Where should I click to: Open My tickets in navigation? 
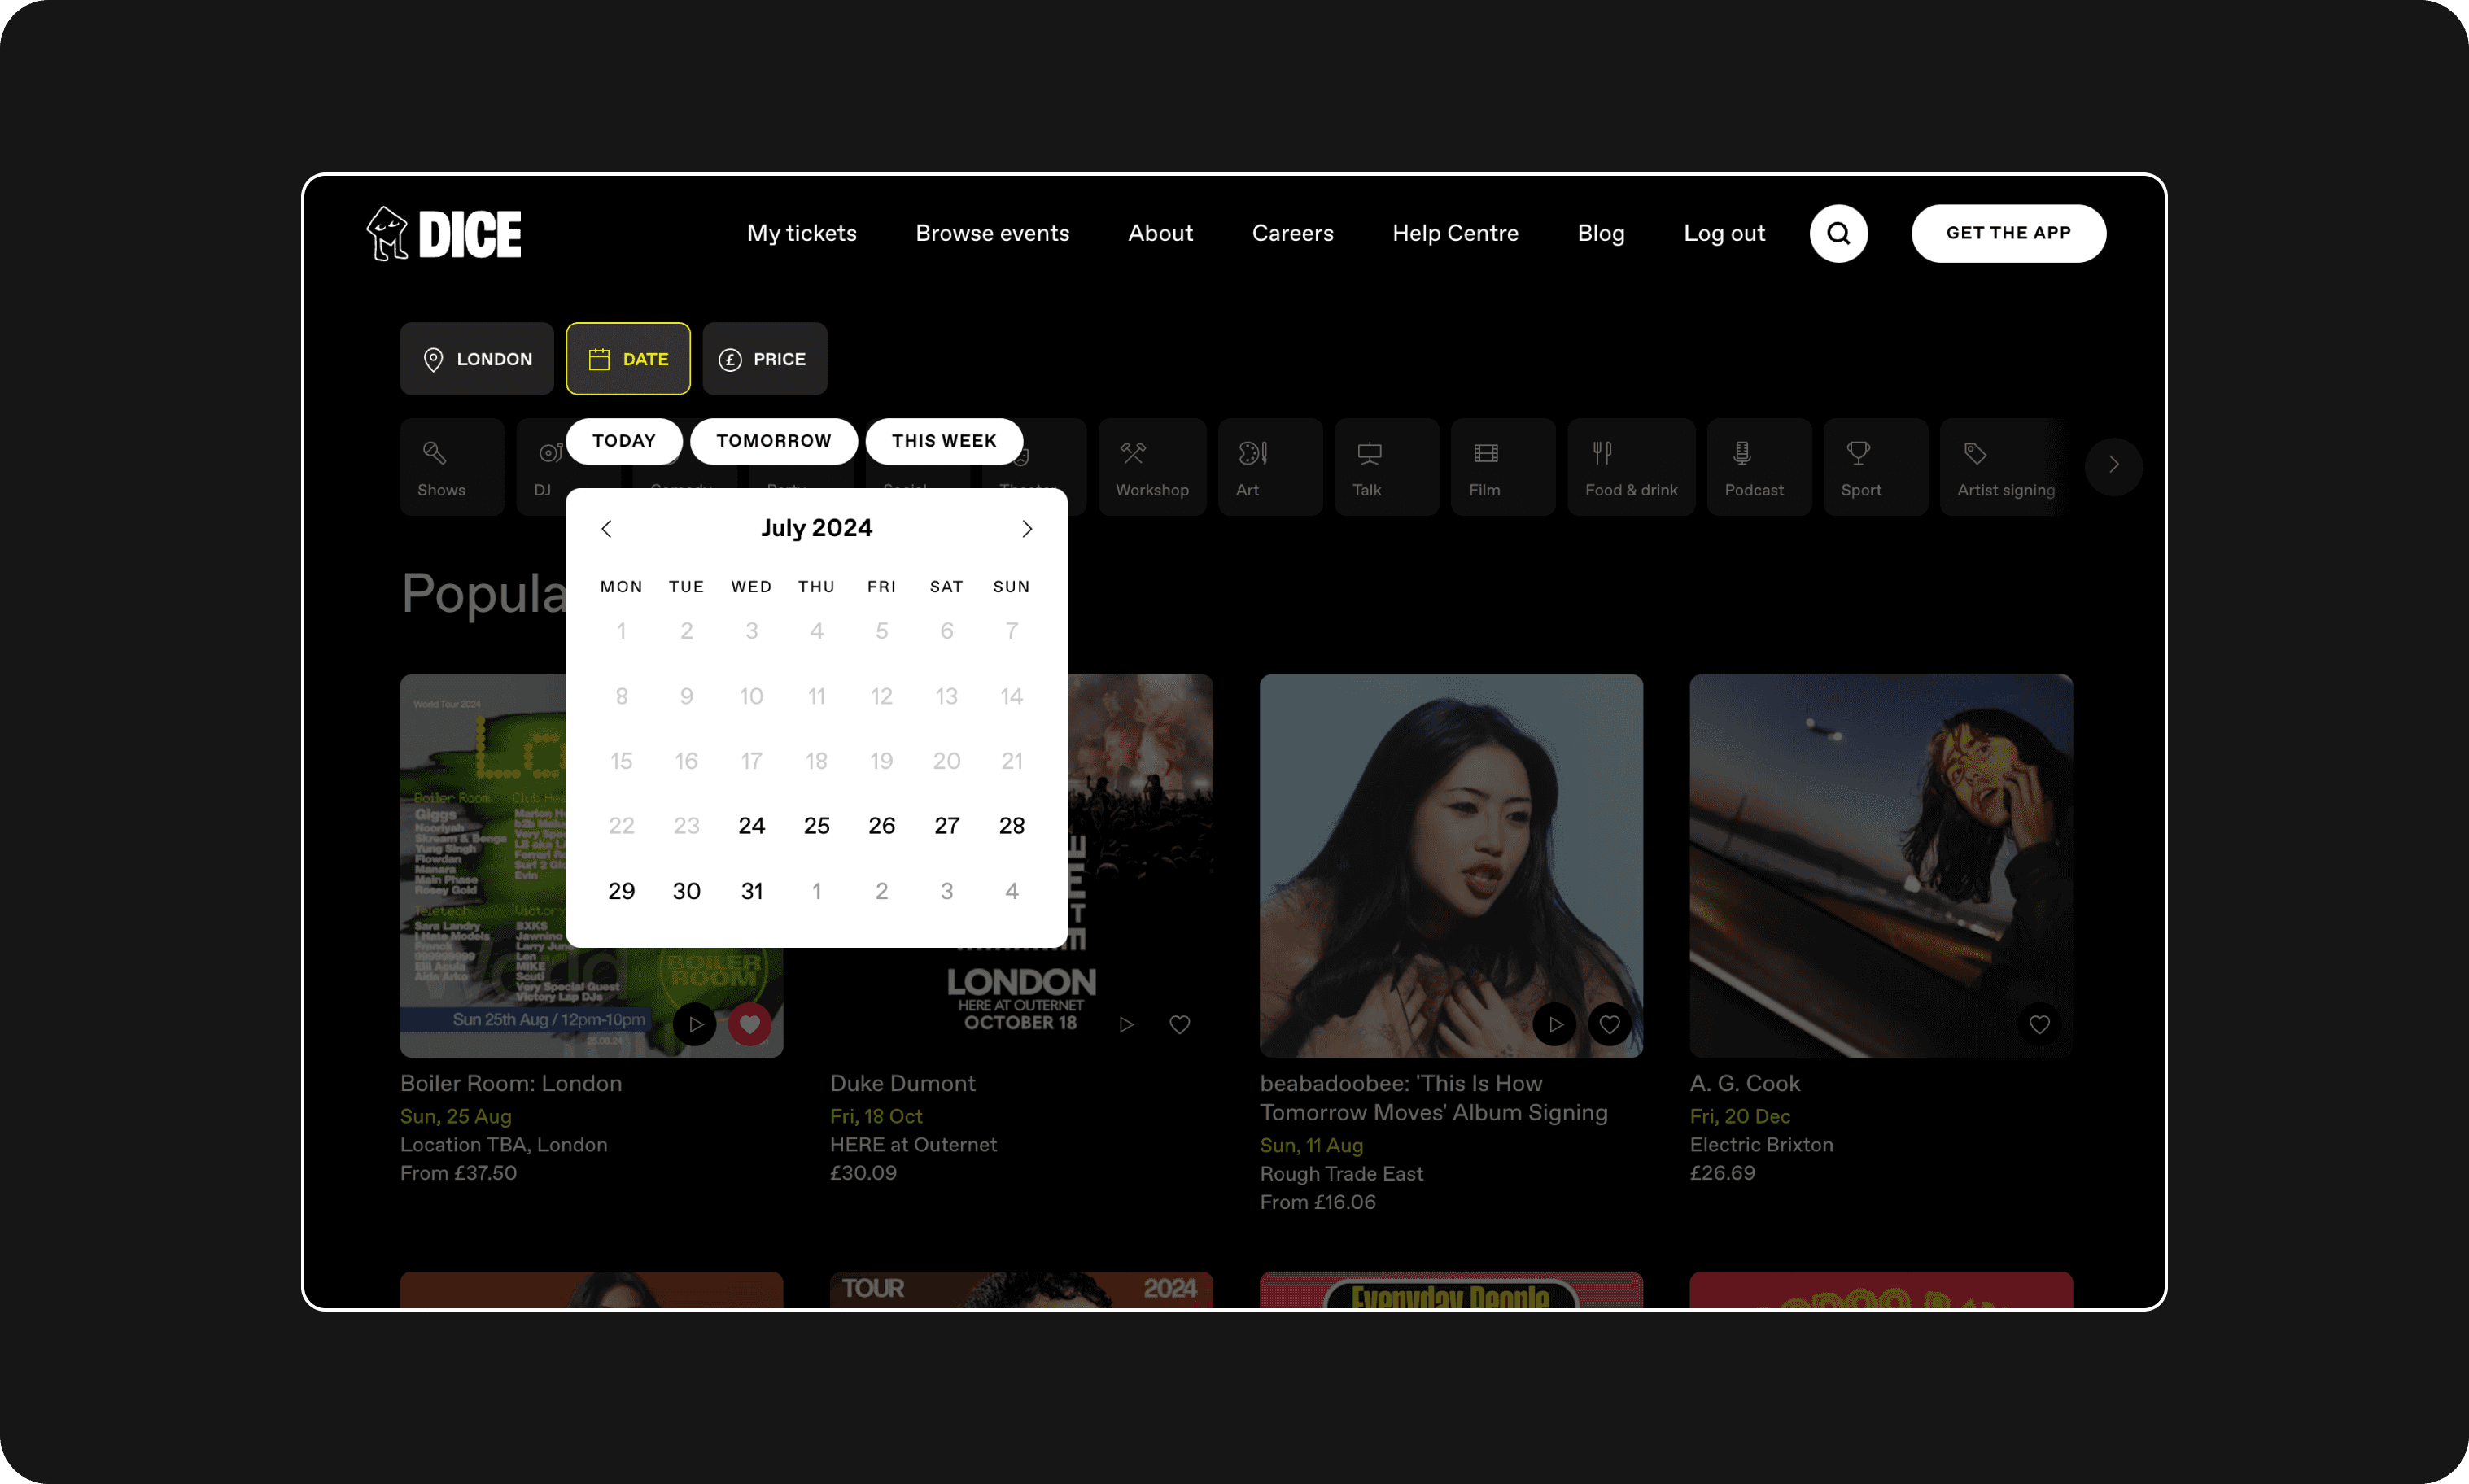[801, 234]
